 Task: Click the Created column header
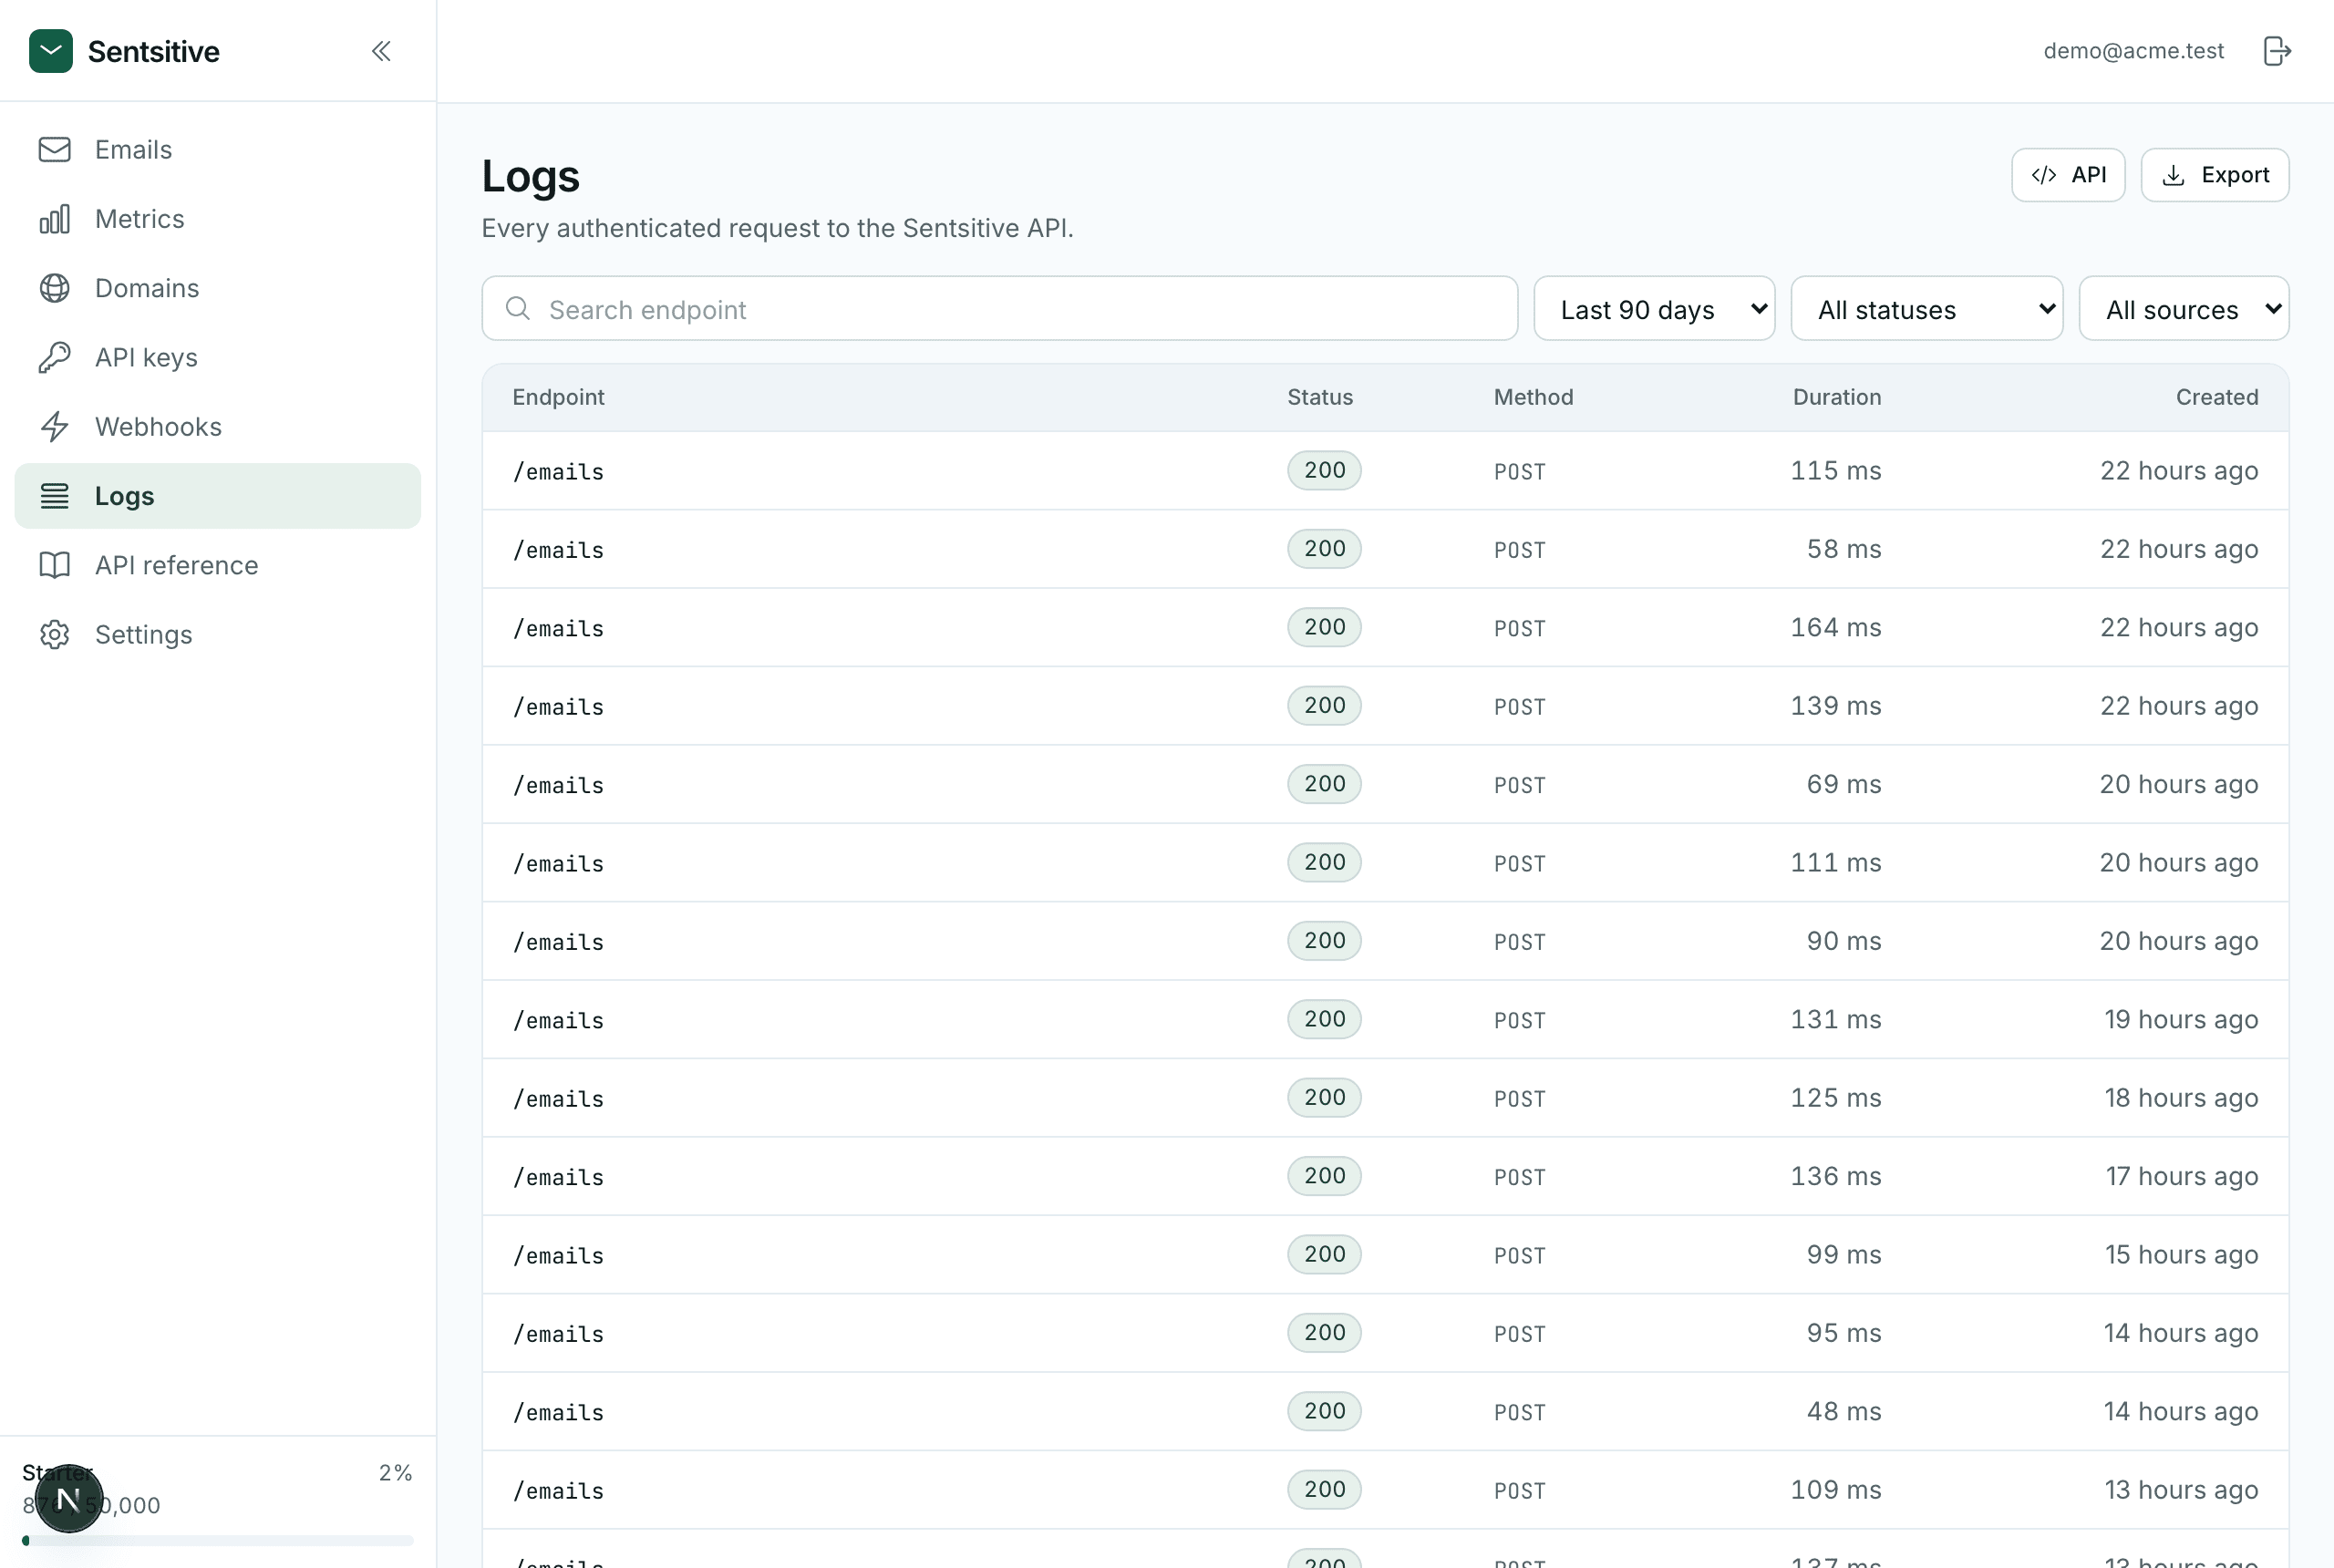pyautogui.click(x=2216, y=397)
